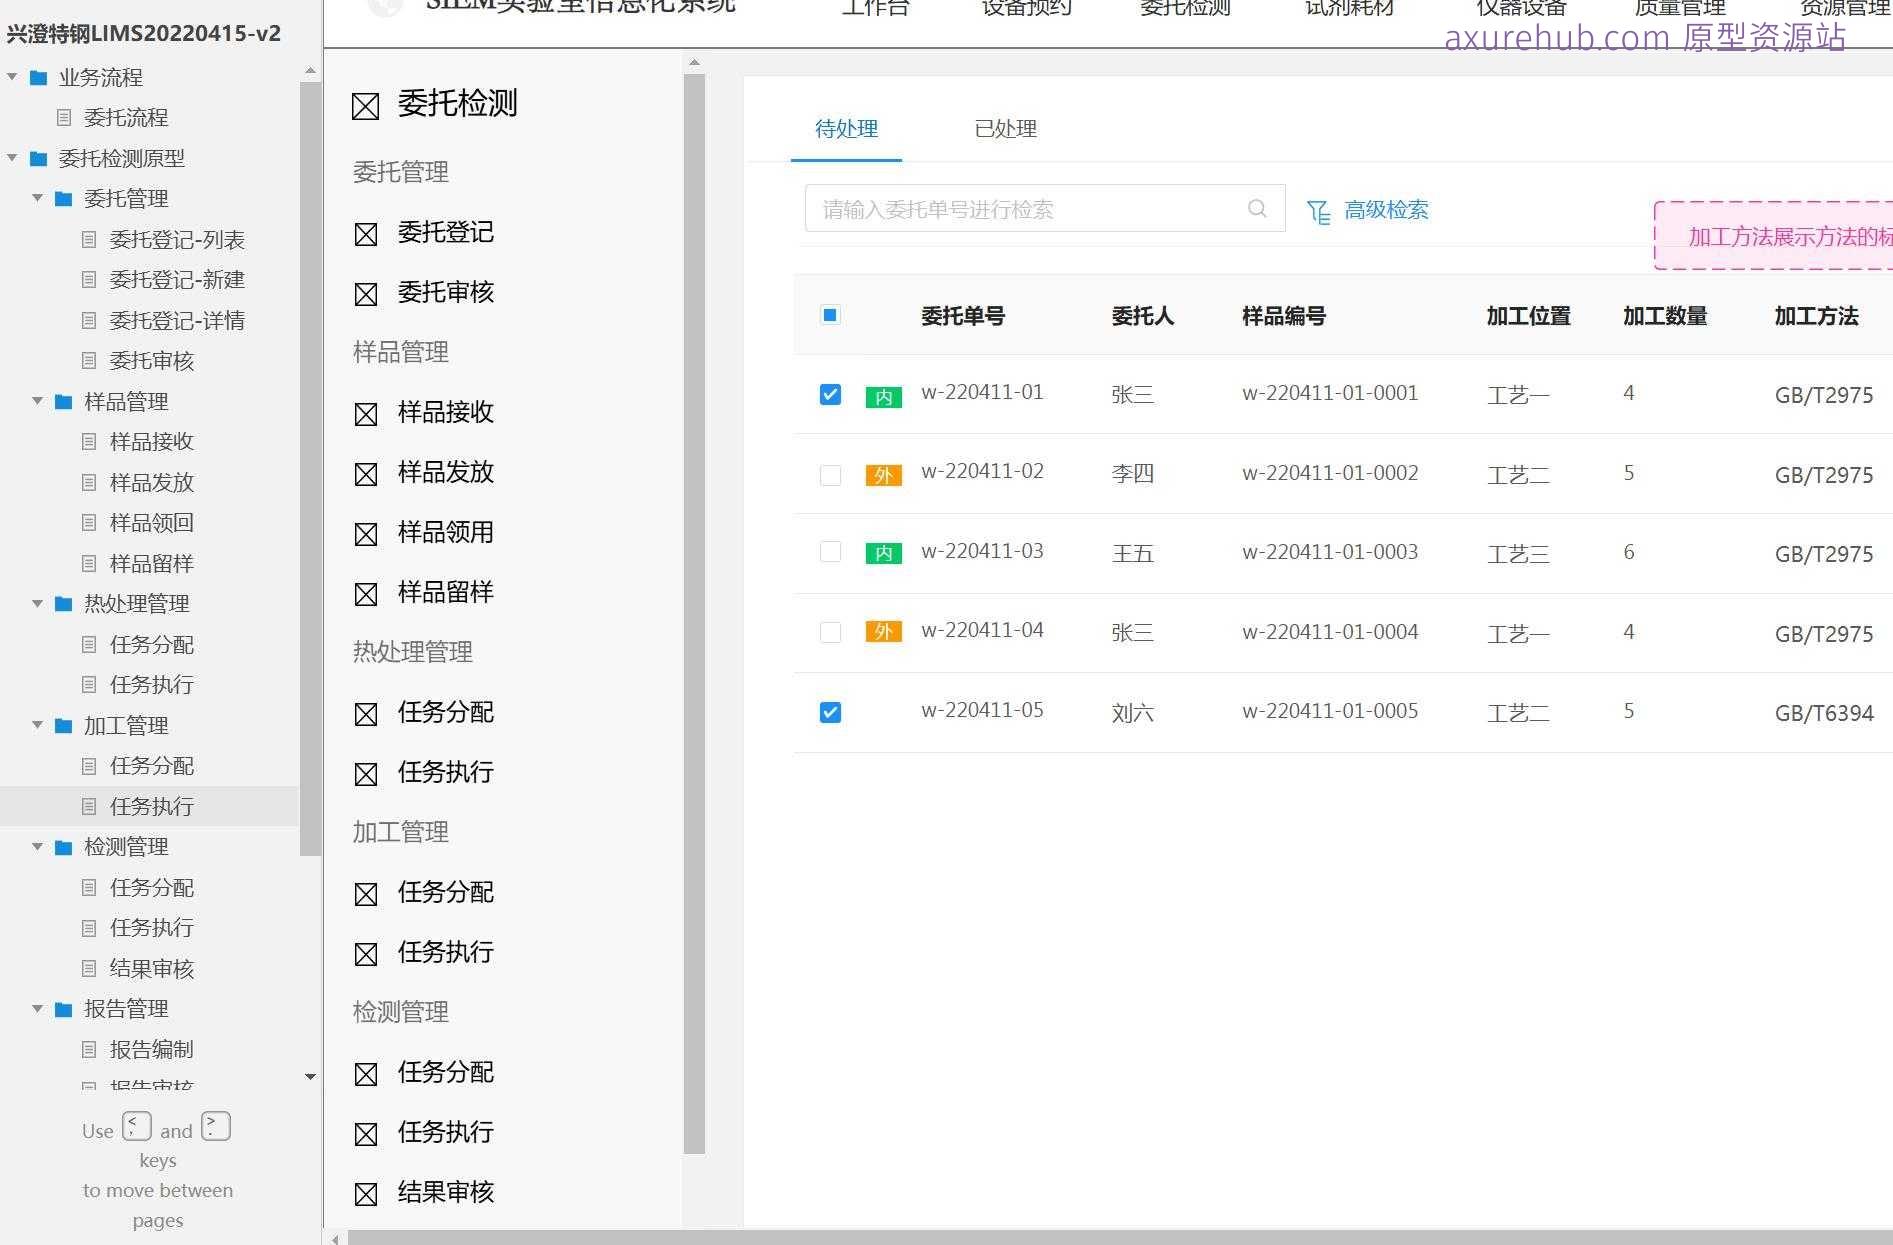
Task: Click the 任务执行 icon under 热处理管理
Action: pyautogui.click(x=366, y=773)
